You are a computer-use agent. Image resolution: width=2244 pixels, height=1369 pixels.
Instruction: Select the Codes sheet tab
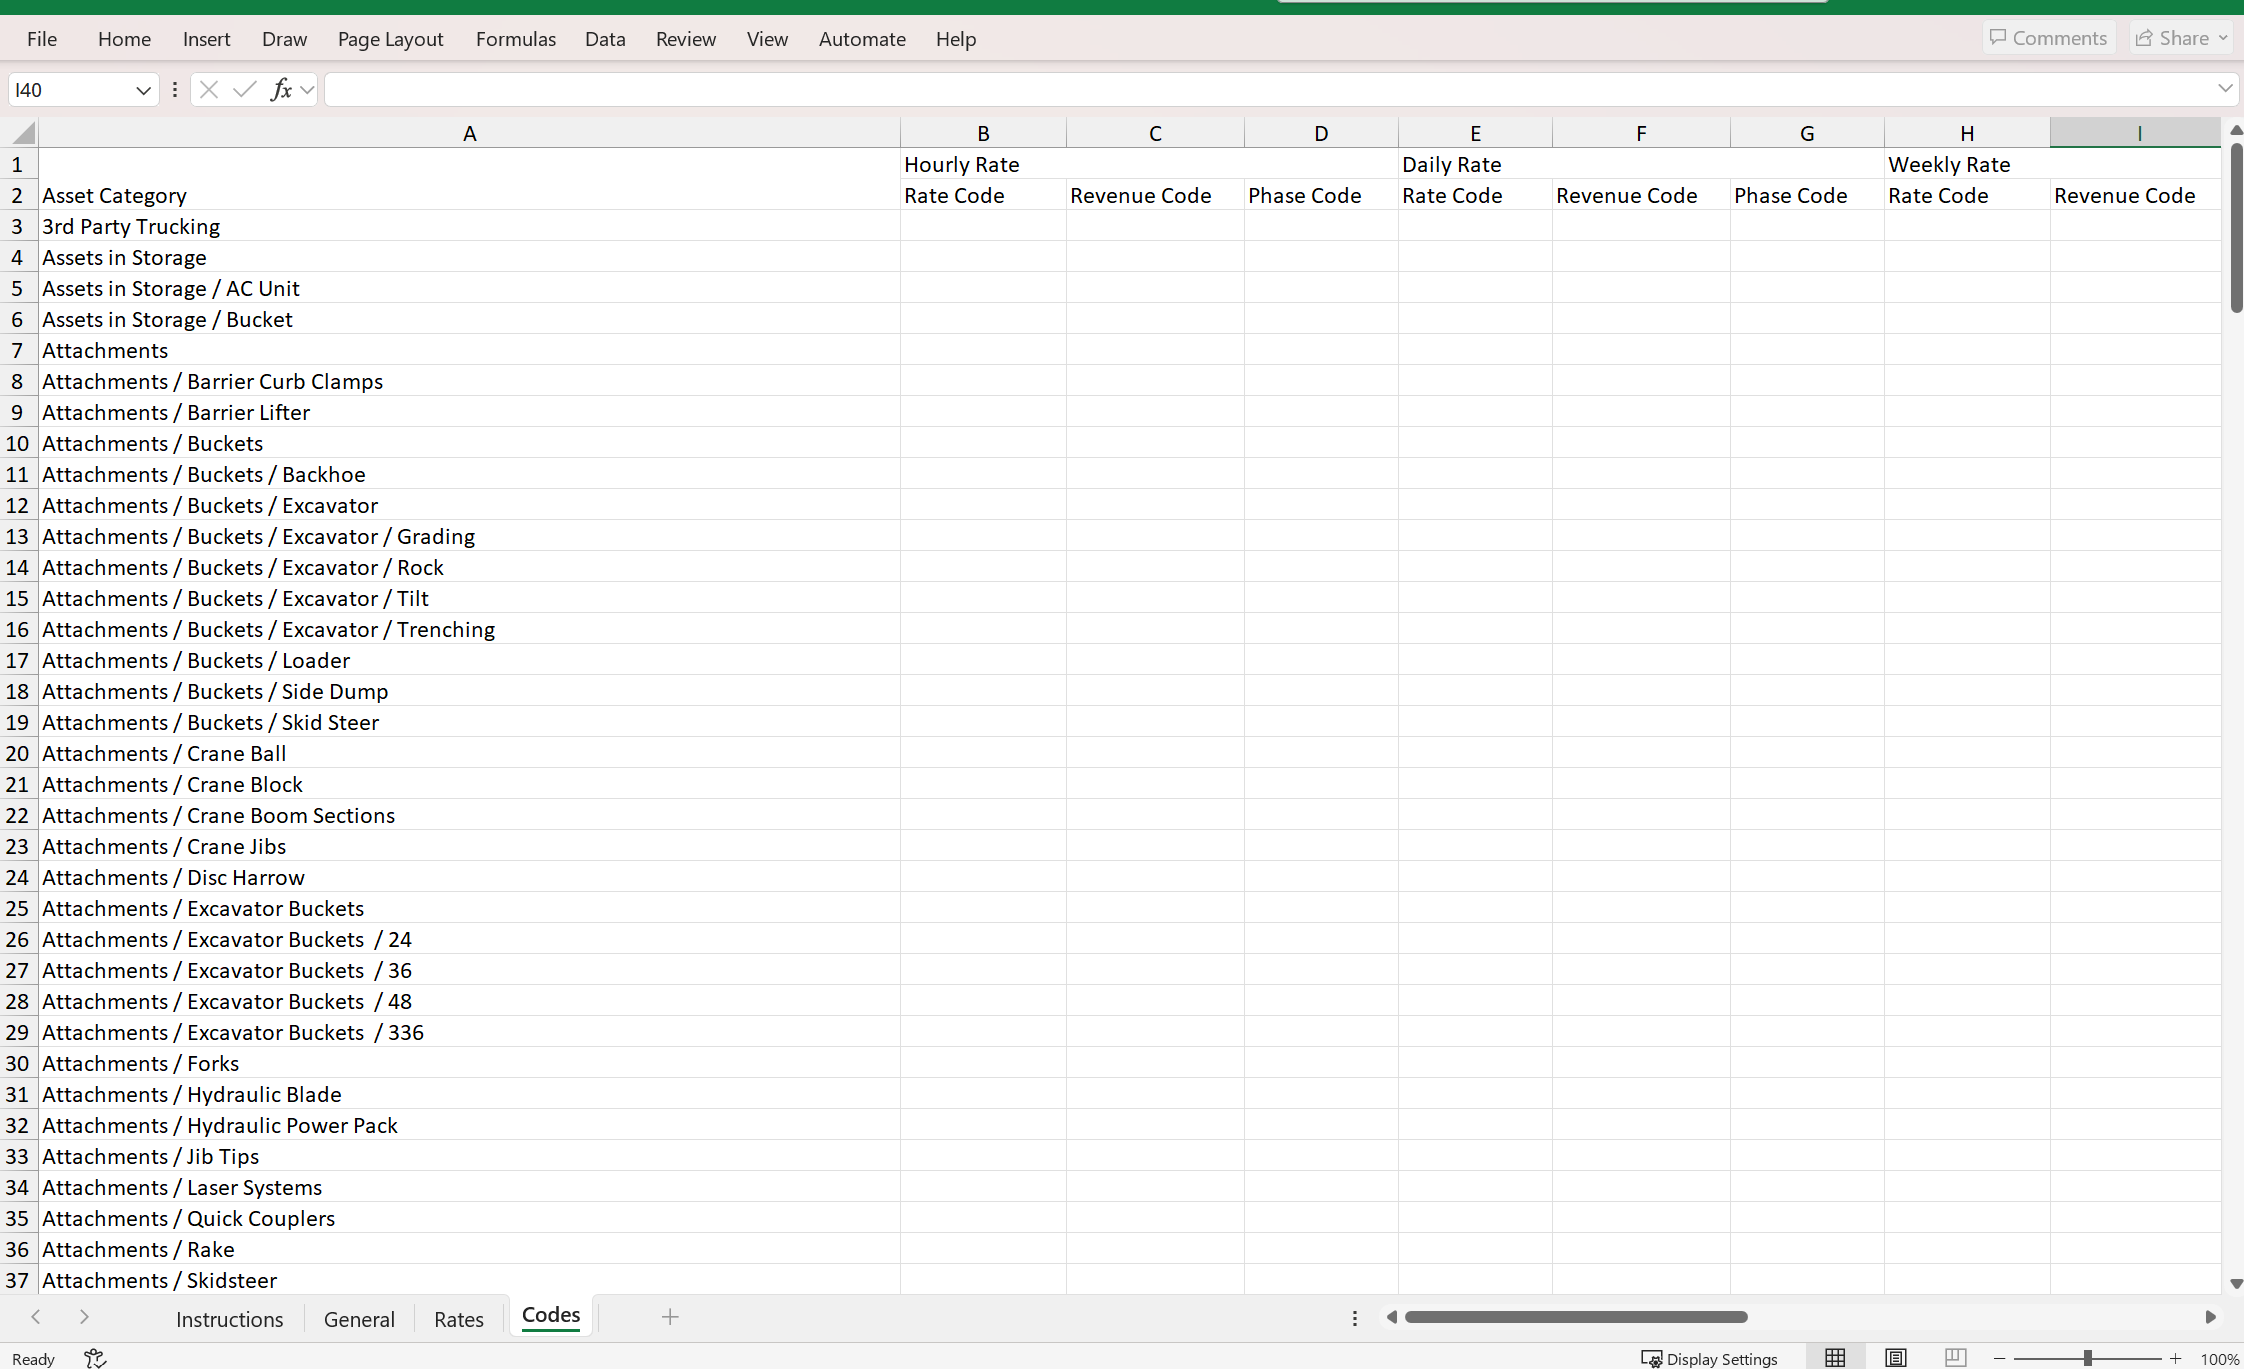[x=551, y=1315]
